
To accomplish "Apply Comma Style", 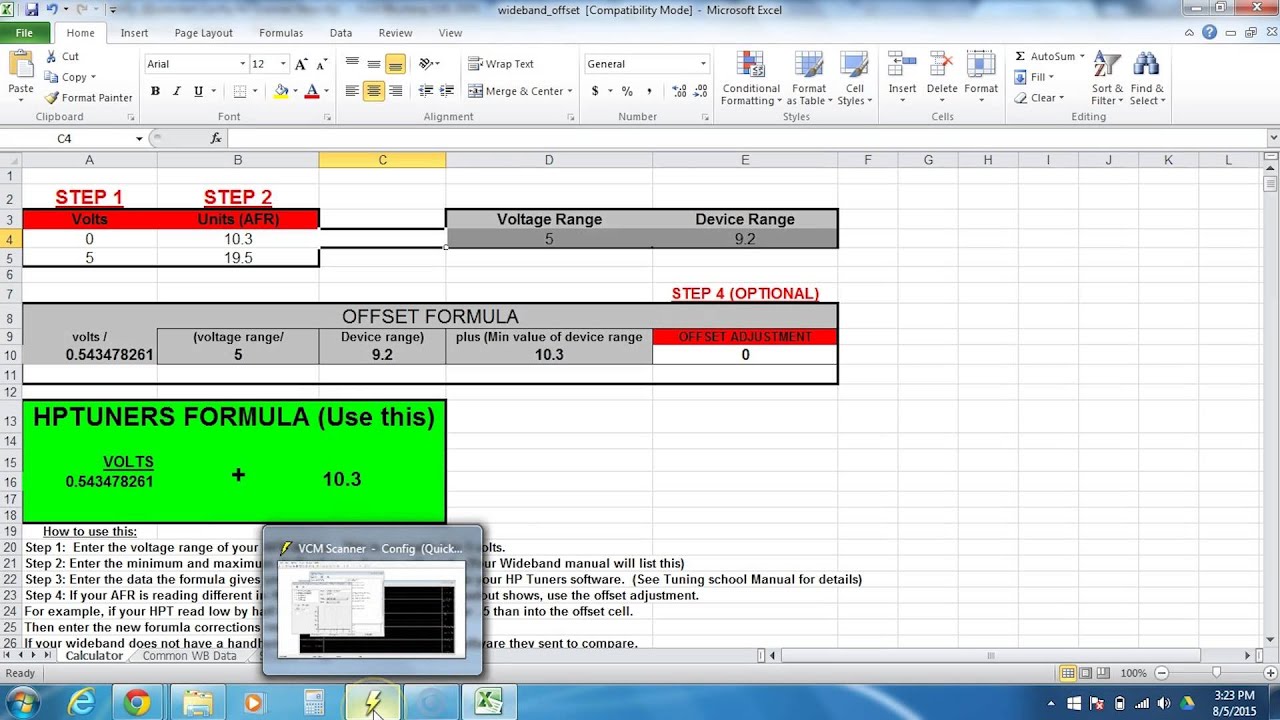I will [x=649, y=91].
